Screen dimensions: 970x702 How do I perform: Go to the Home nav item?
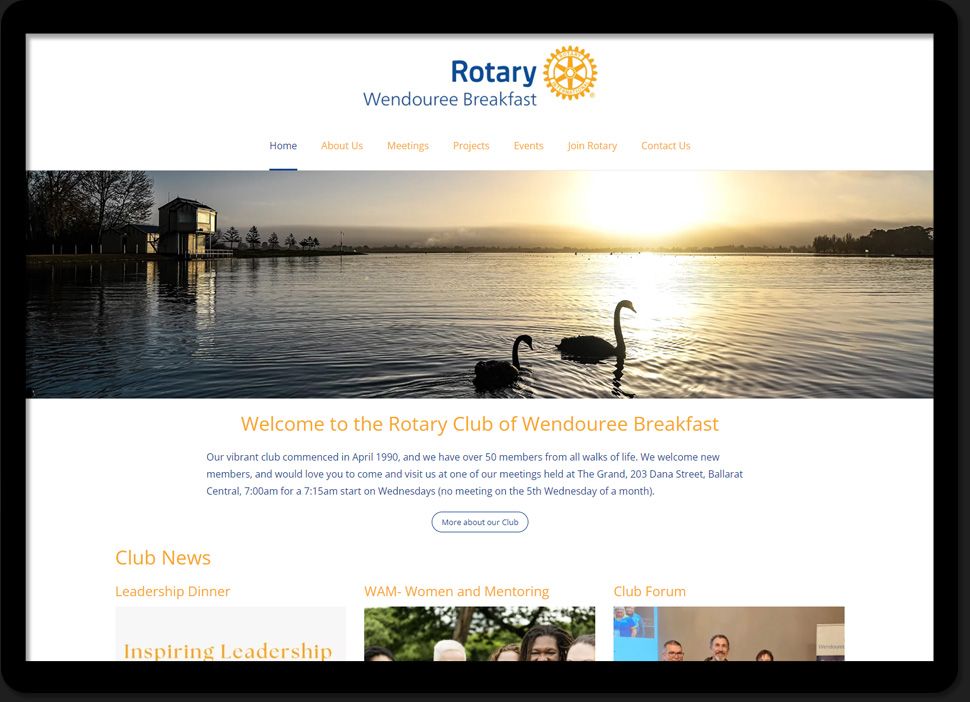coord(283,146)
